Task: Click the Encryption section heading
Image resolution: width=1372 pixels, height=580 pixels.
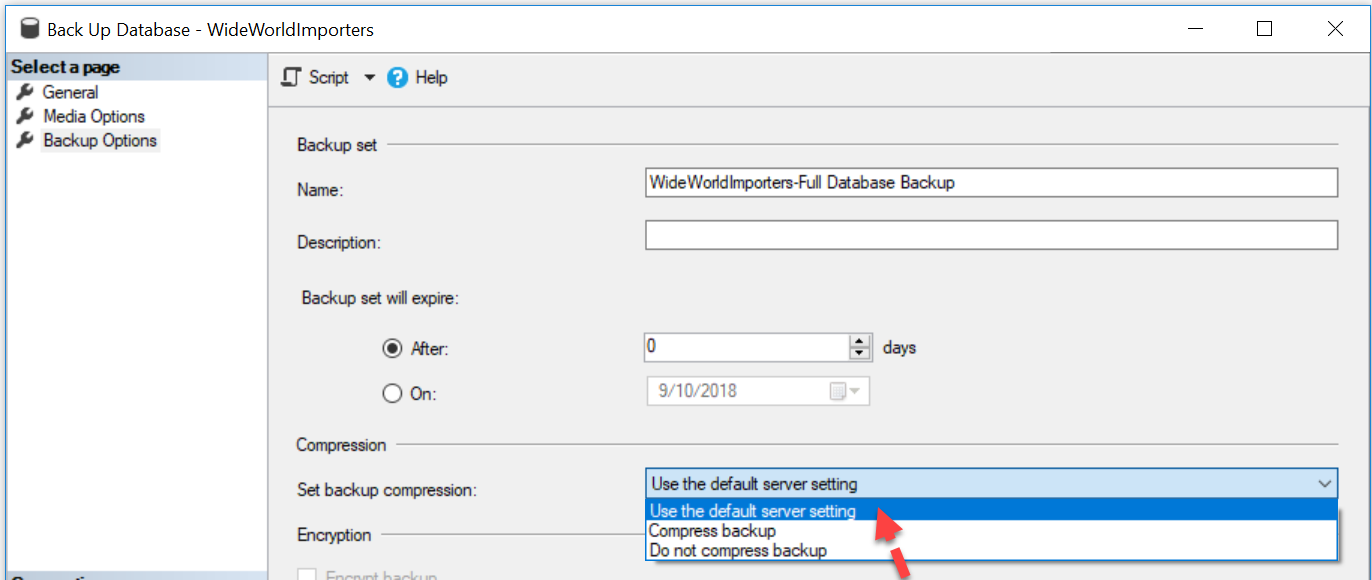Action: click(x=334, y=535)
